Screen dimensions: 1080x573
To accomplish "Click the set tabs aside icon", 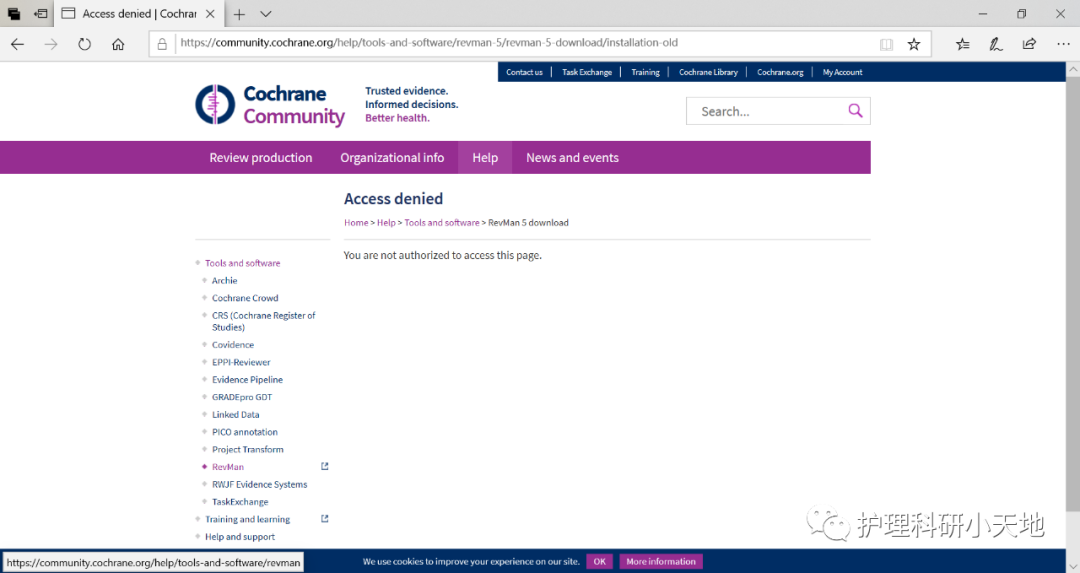I will (41, 14).
